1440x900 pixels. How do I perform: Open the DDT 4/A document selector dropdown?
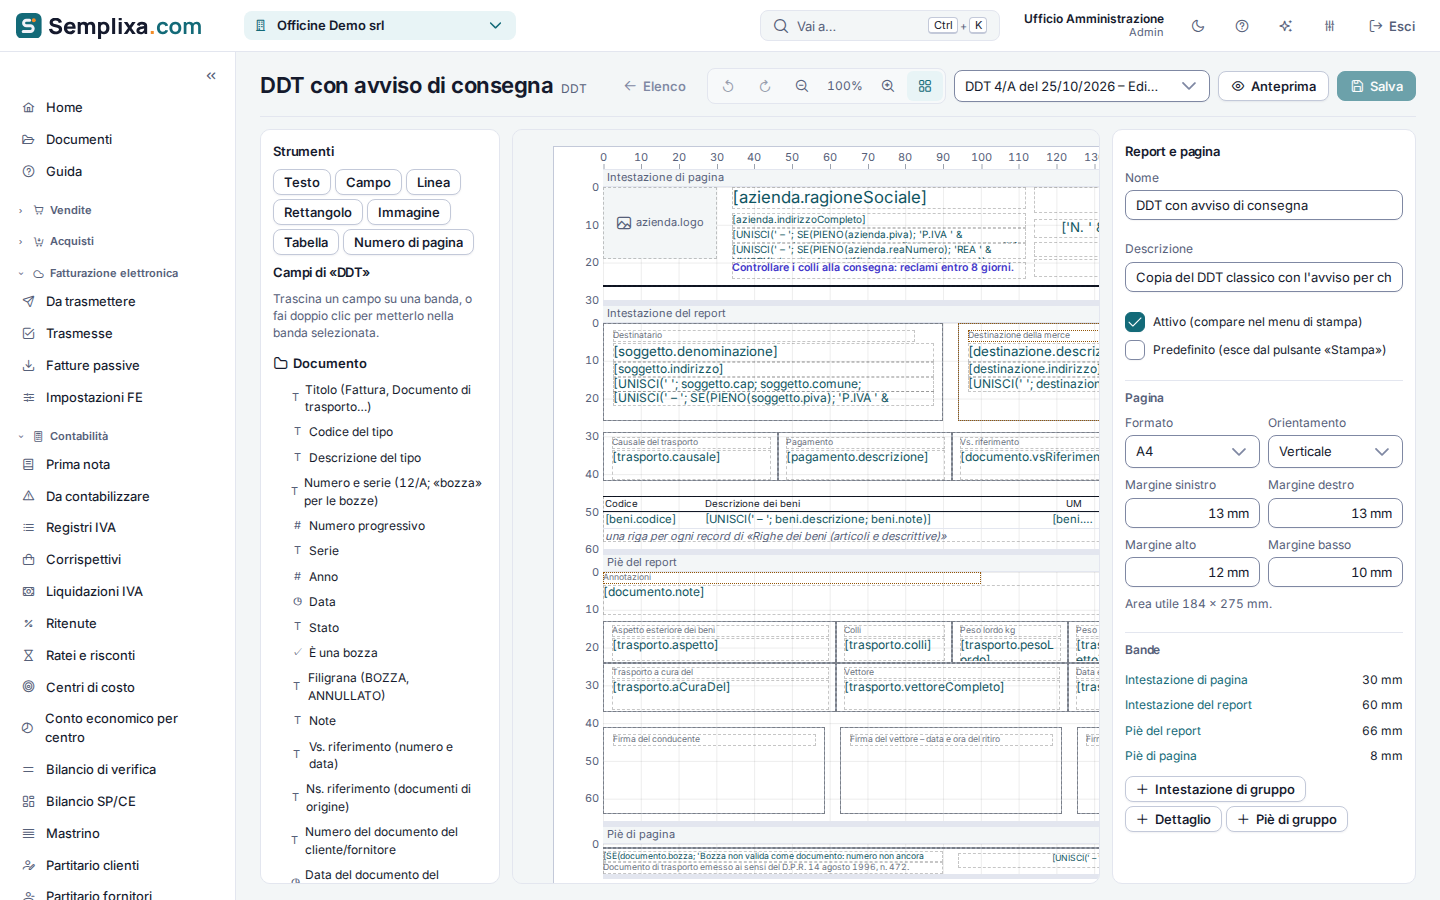point(1082,86)
